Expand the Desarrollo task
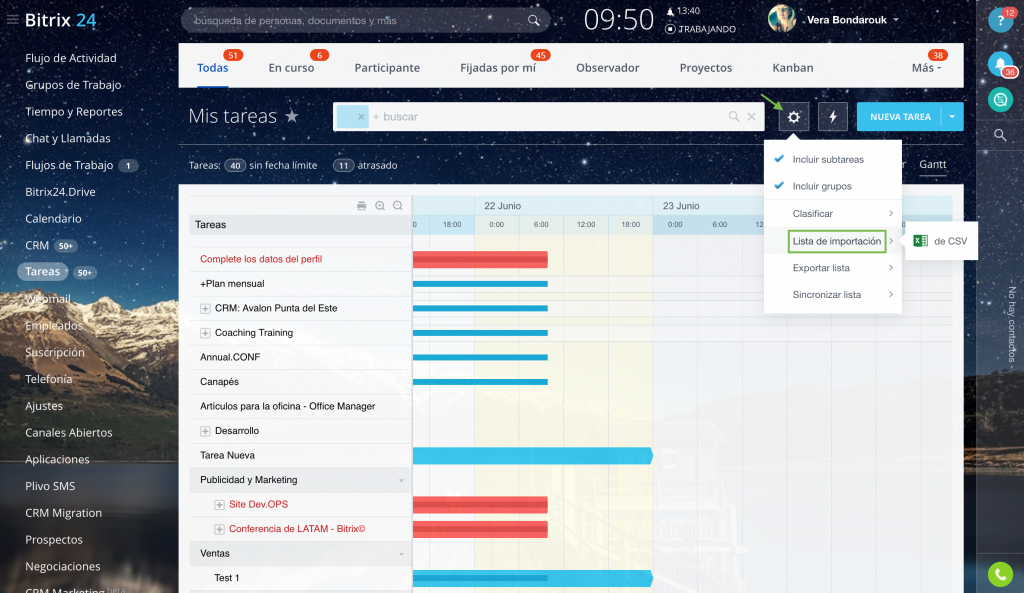The image size is (1024, 593). coord(205,431)
